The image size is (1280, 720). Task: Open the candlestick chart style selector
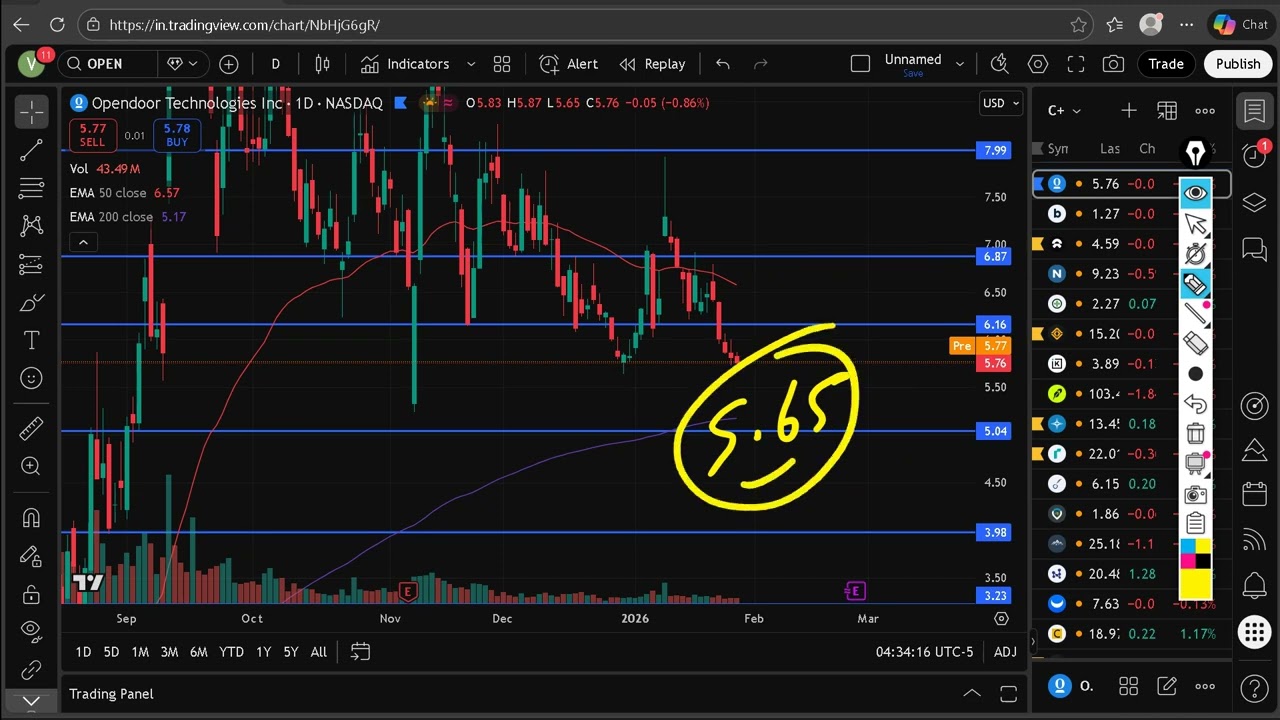pyautogui.click(x=322, y=64)
